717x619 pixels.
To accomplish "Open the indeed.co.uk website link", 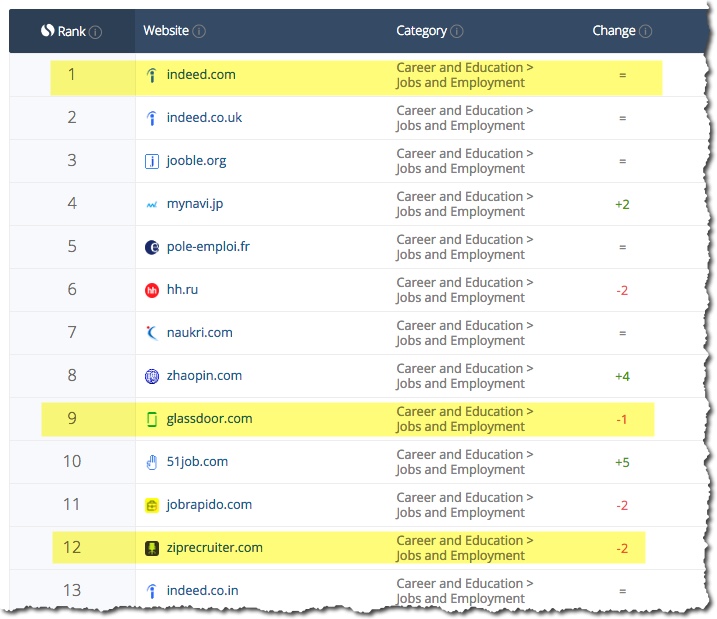I will coord(204,118).
